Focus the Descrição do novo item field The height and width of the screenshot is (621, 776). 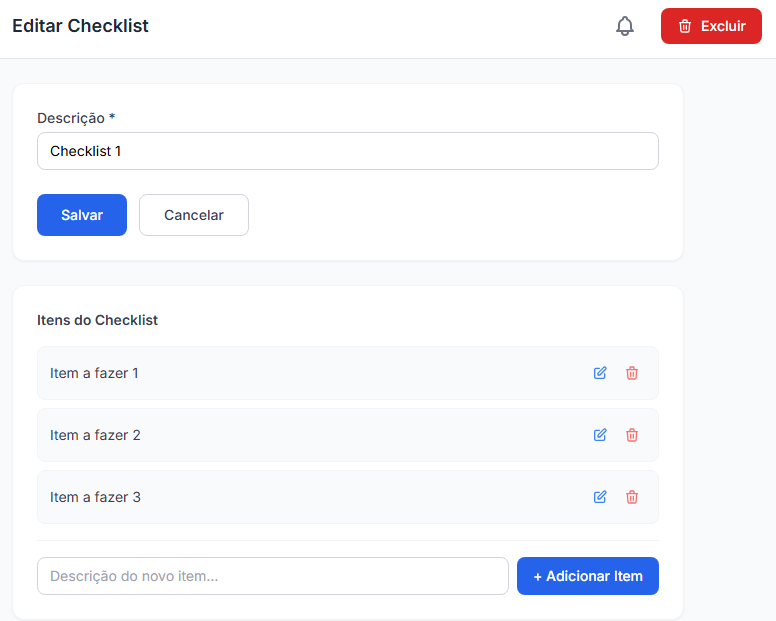click(x=273, y=576)
